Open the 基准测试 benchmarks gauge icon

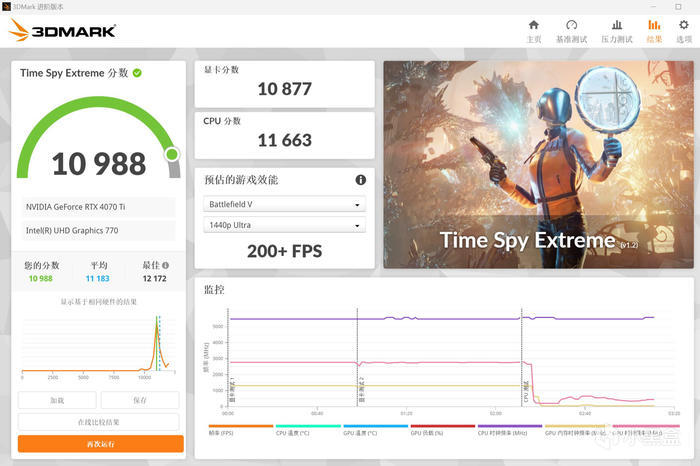[x=571, y=25]
